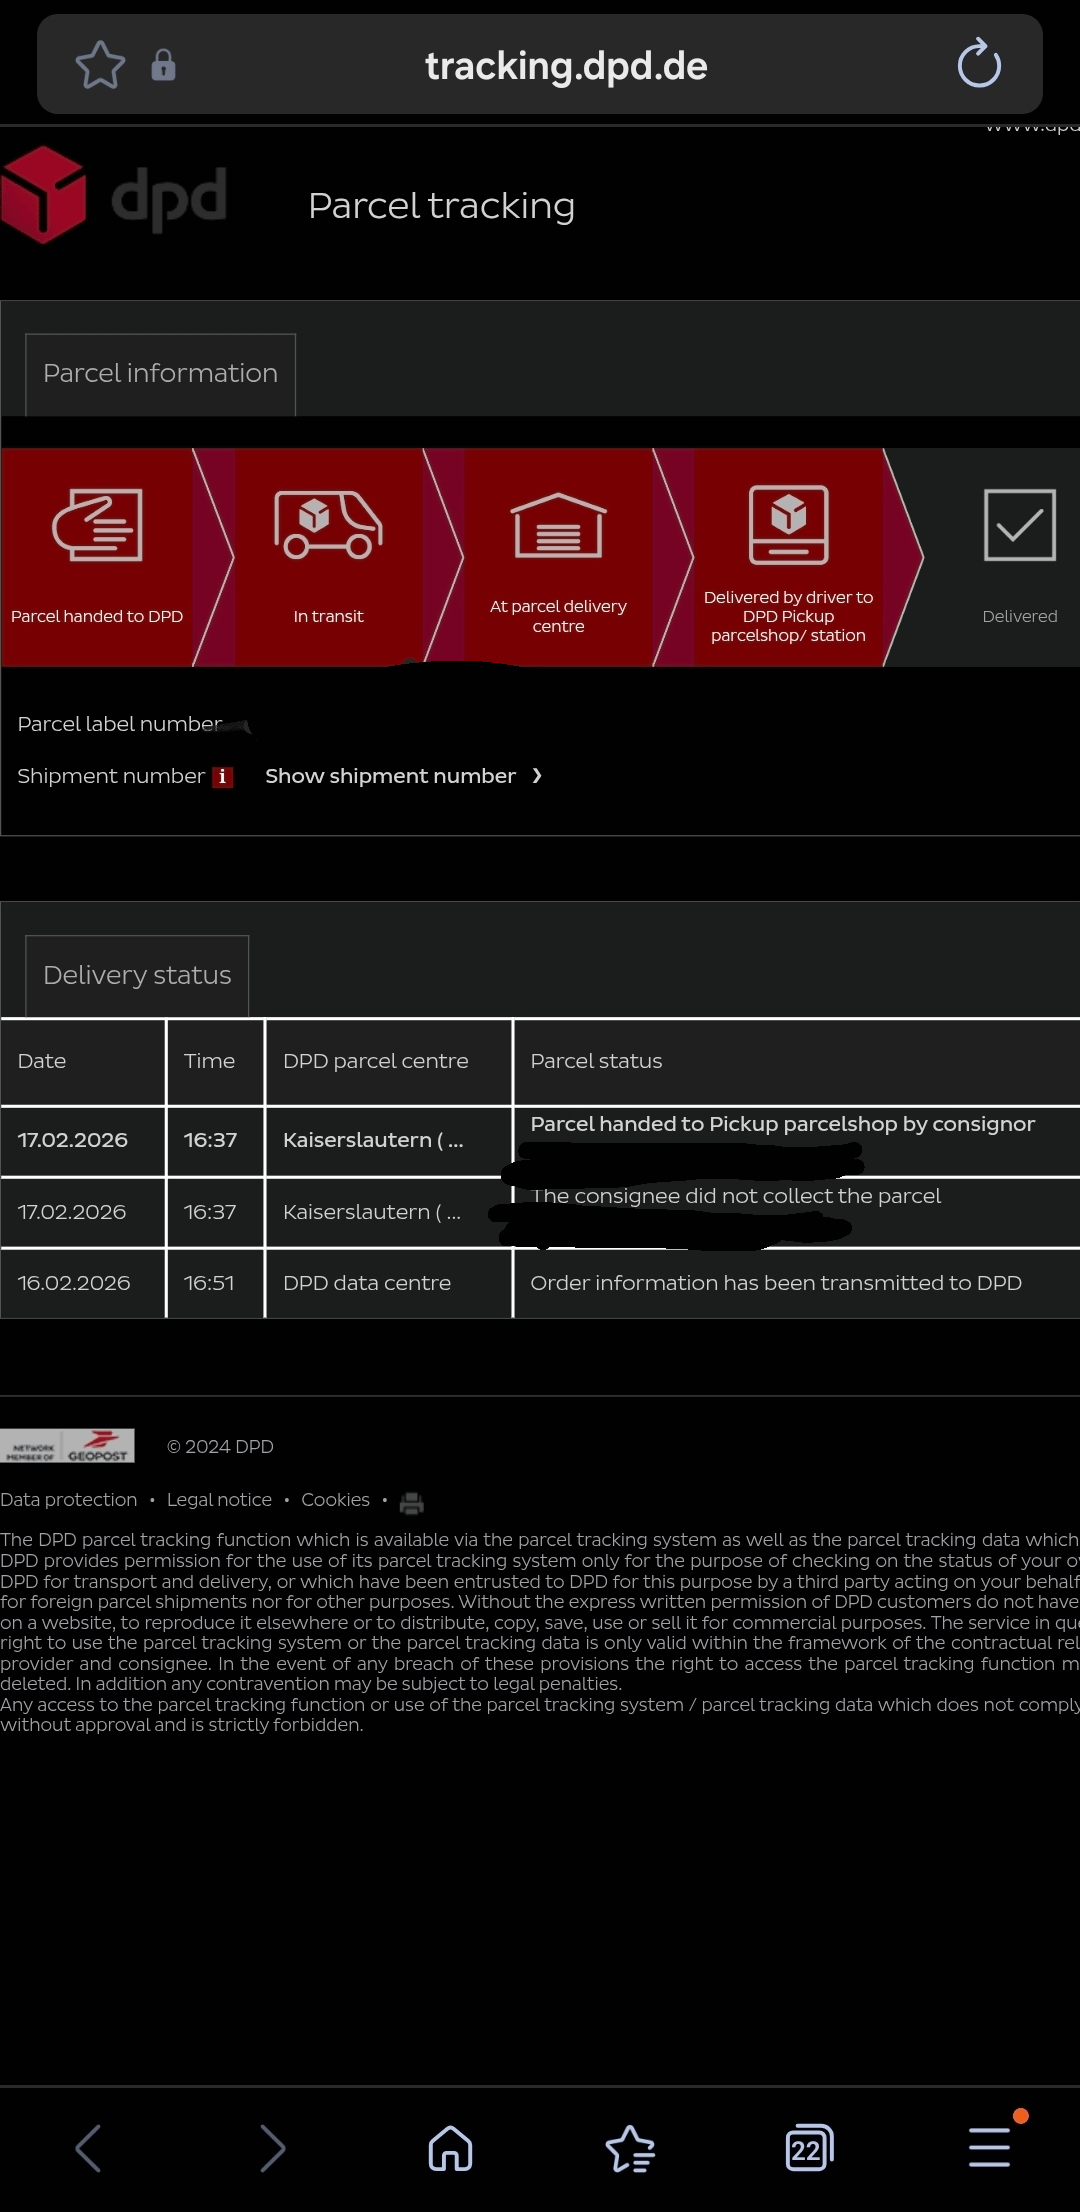Tap the tracking.dpd.de address field

tap(565, 66)
